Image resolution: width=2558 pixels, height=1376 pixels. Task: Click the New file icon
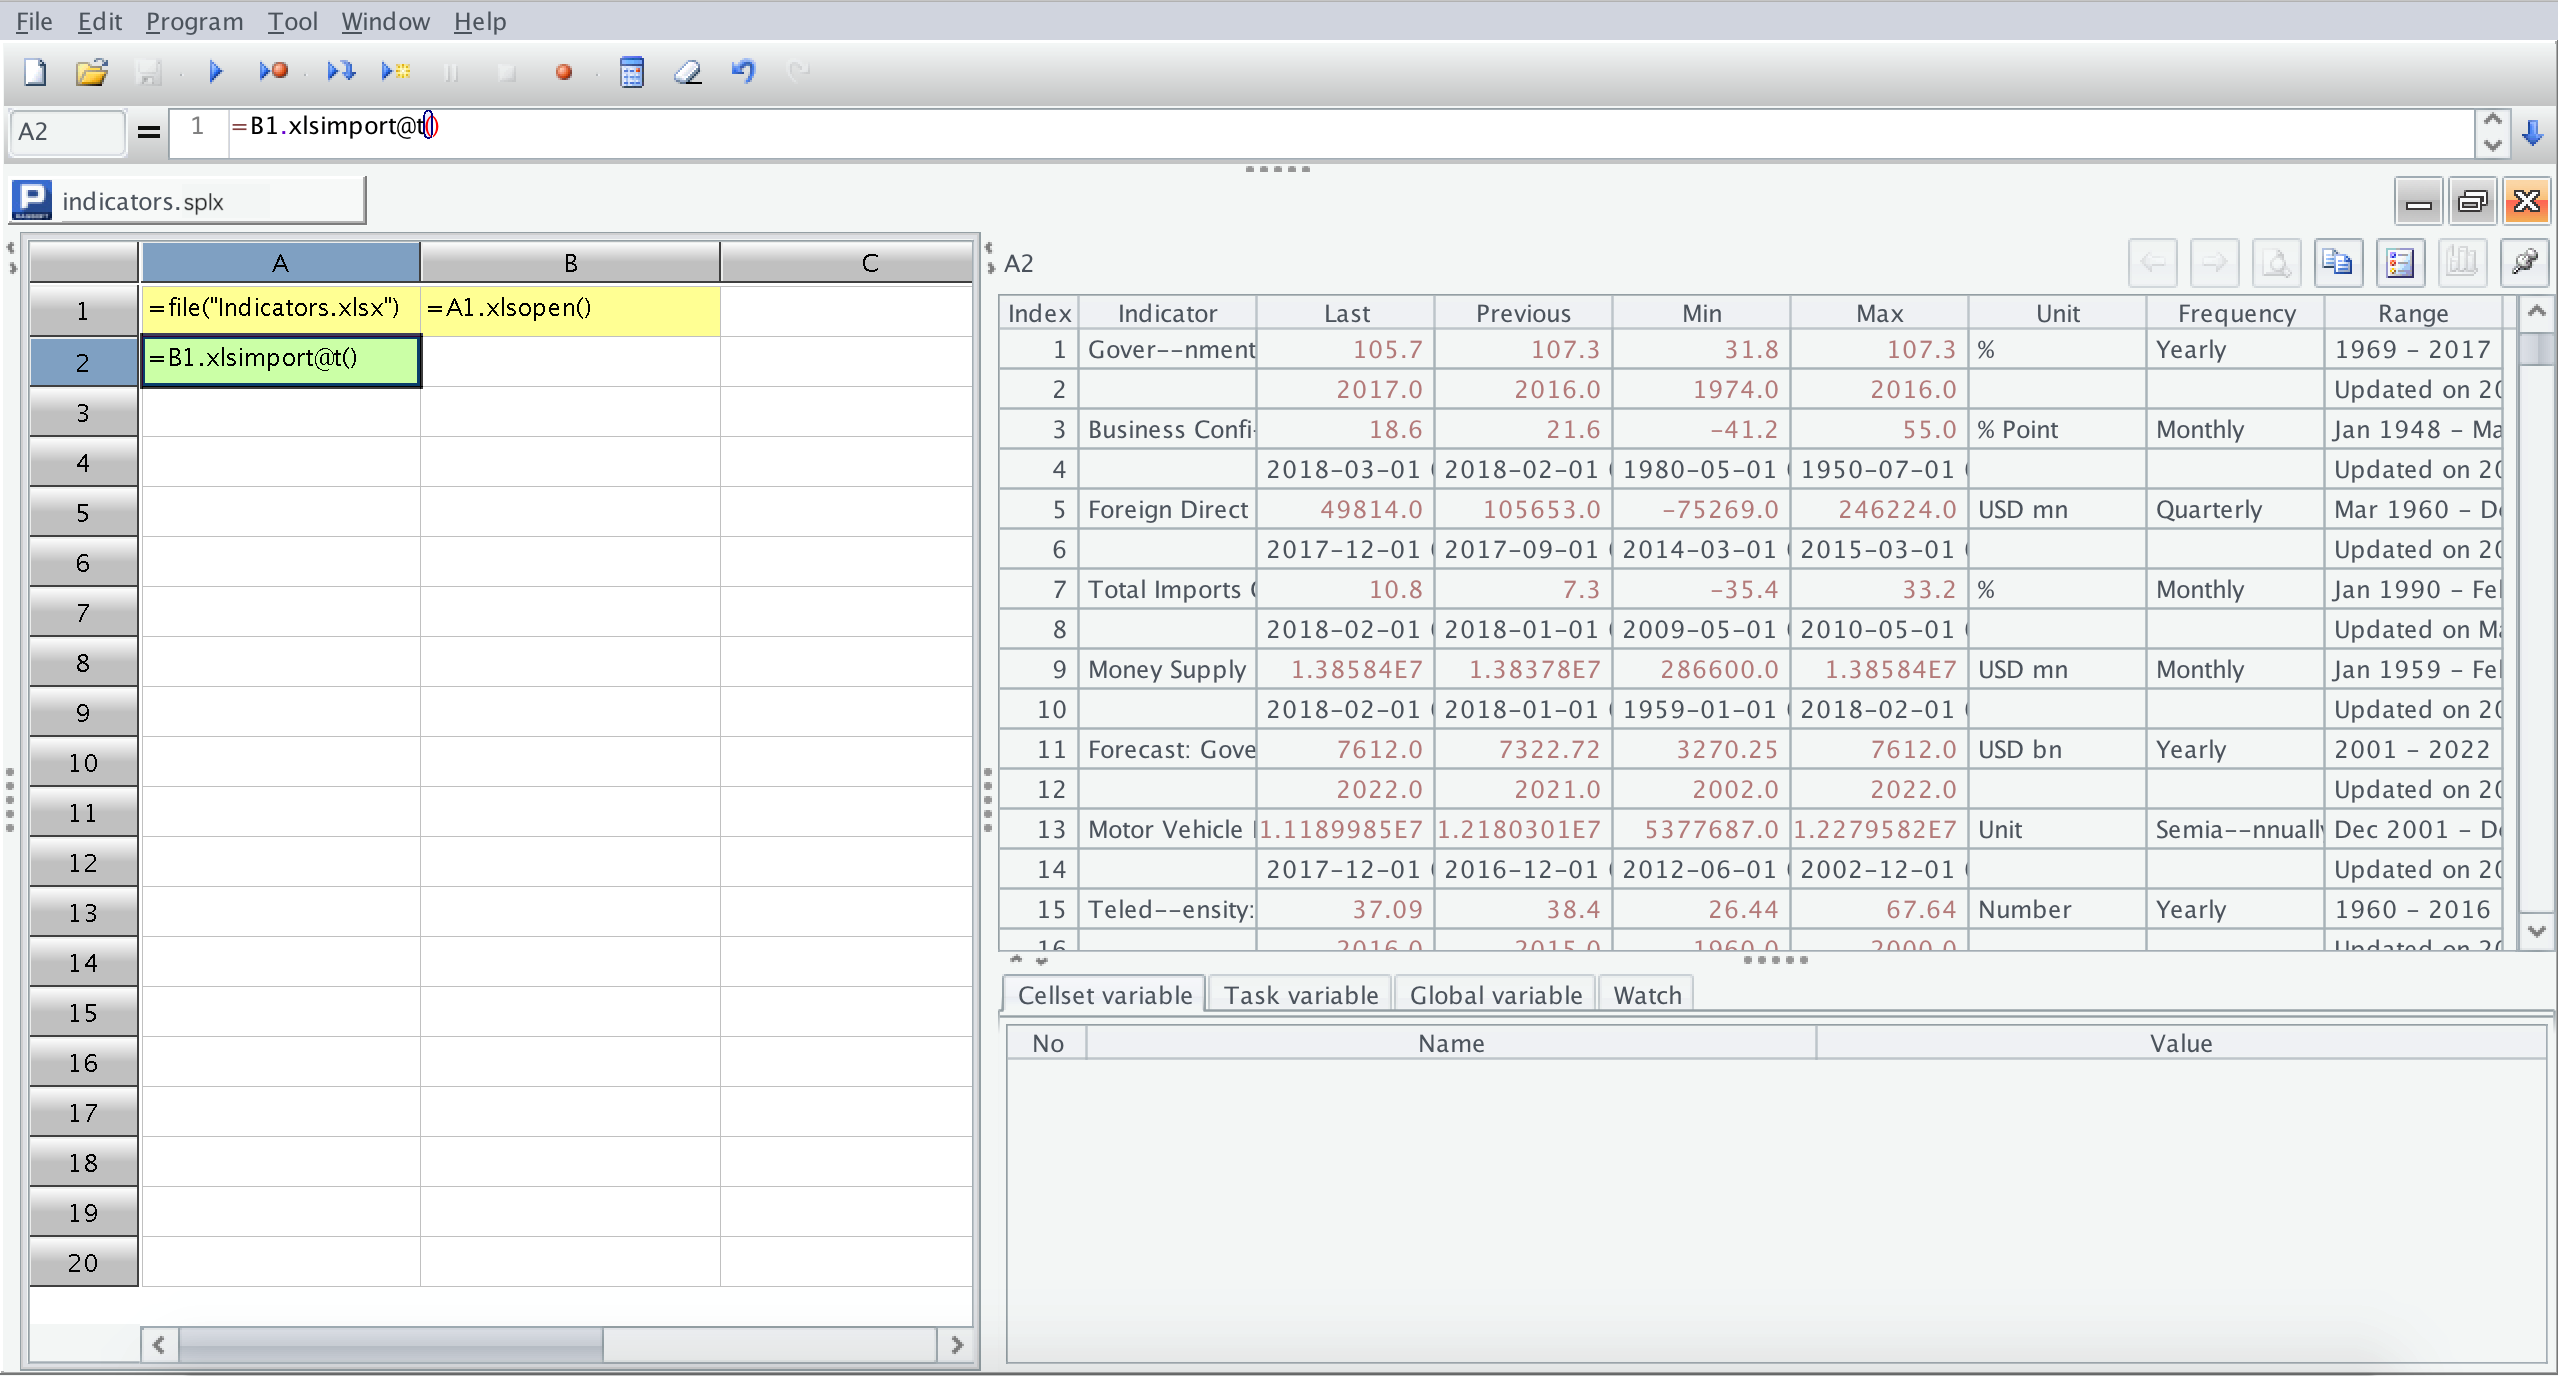(35, 72)
